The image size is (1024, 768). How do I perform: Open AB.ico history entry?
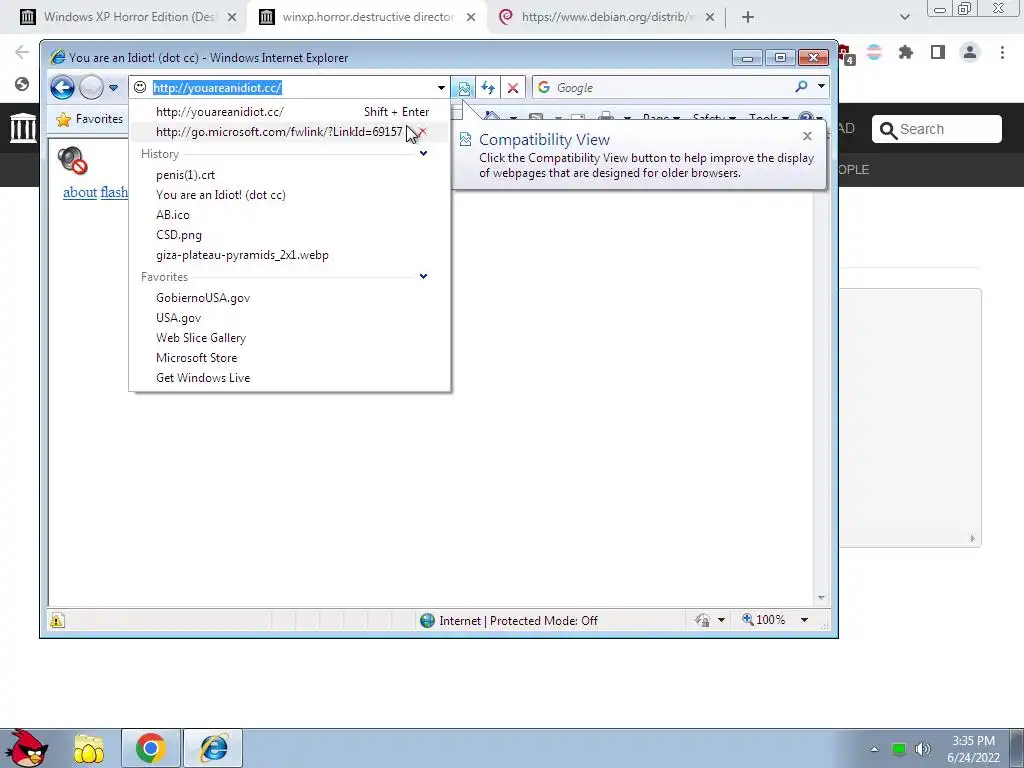click(173, 215)
